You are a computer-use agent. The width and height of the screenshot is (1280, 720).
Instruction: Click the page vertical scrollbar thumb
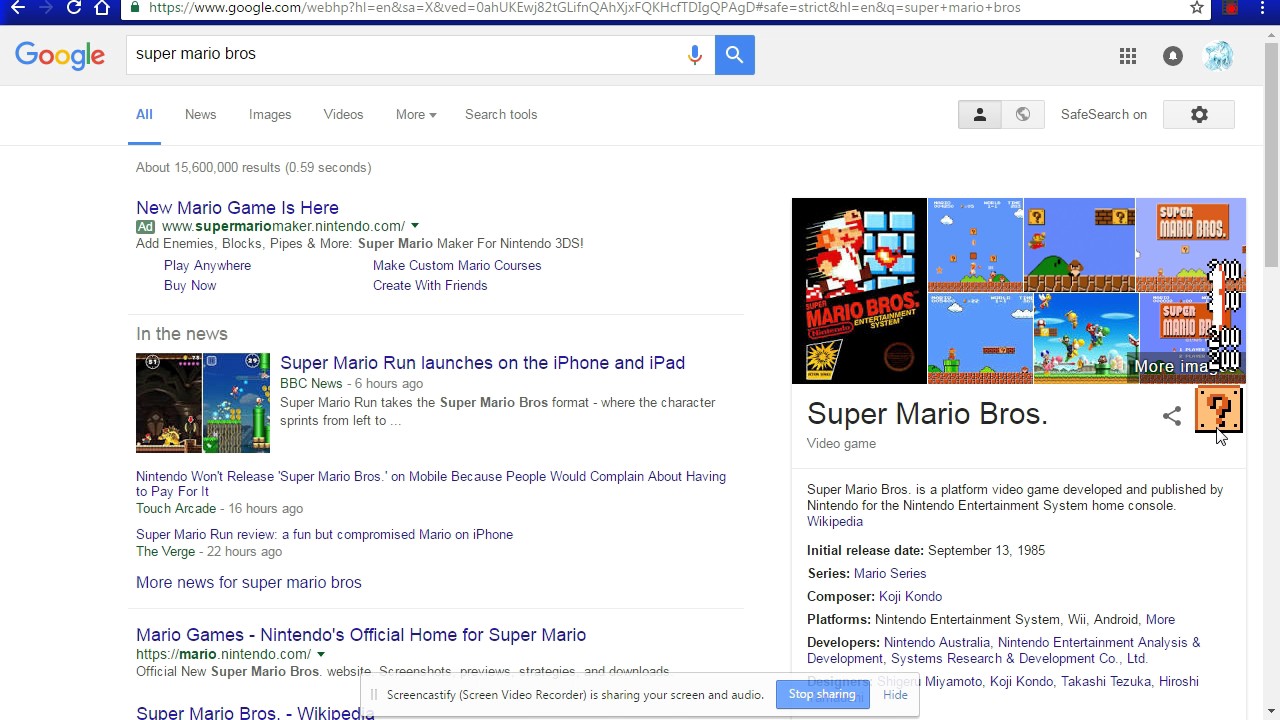point(1271,156)
